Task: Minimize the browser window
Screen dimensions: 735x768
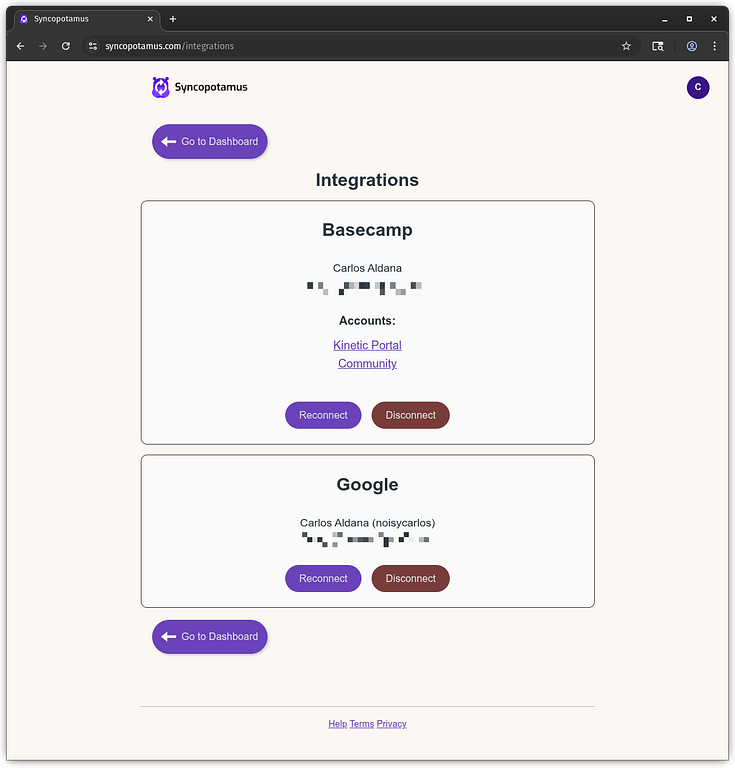Action: [664, 19]
